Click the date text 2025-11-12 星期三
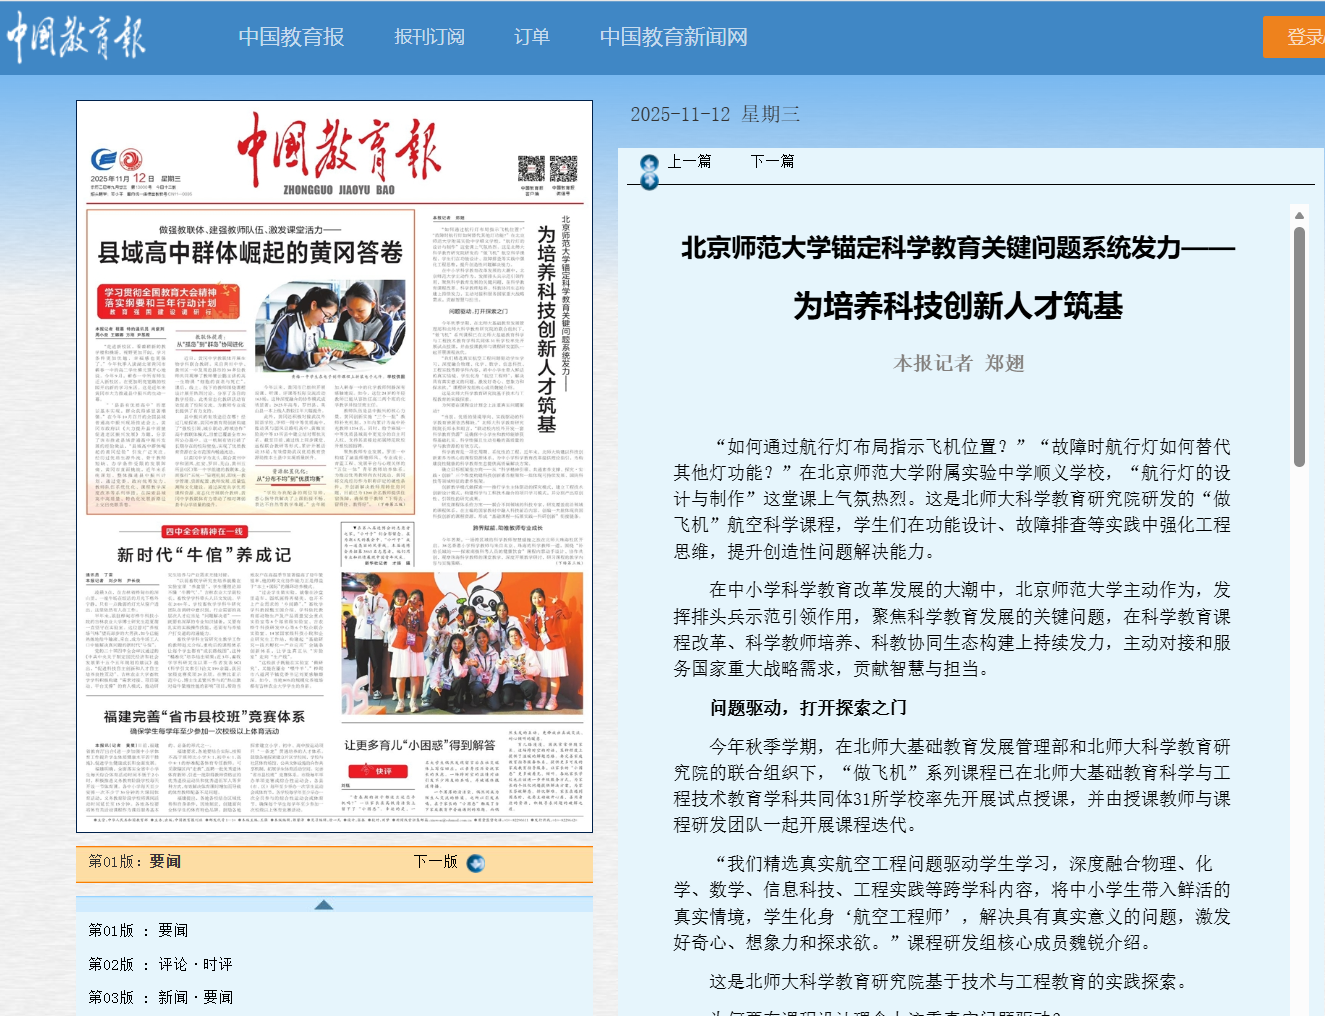1325x1016 pixels. 715,114
